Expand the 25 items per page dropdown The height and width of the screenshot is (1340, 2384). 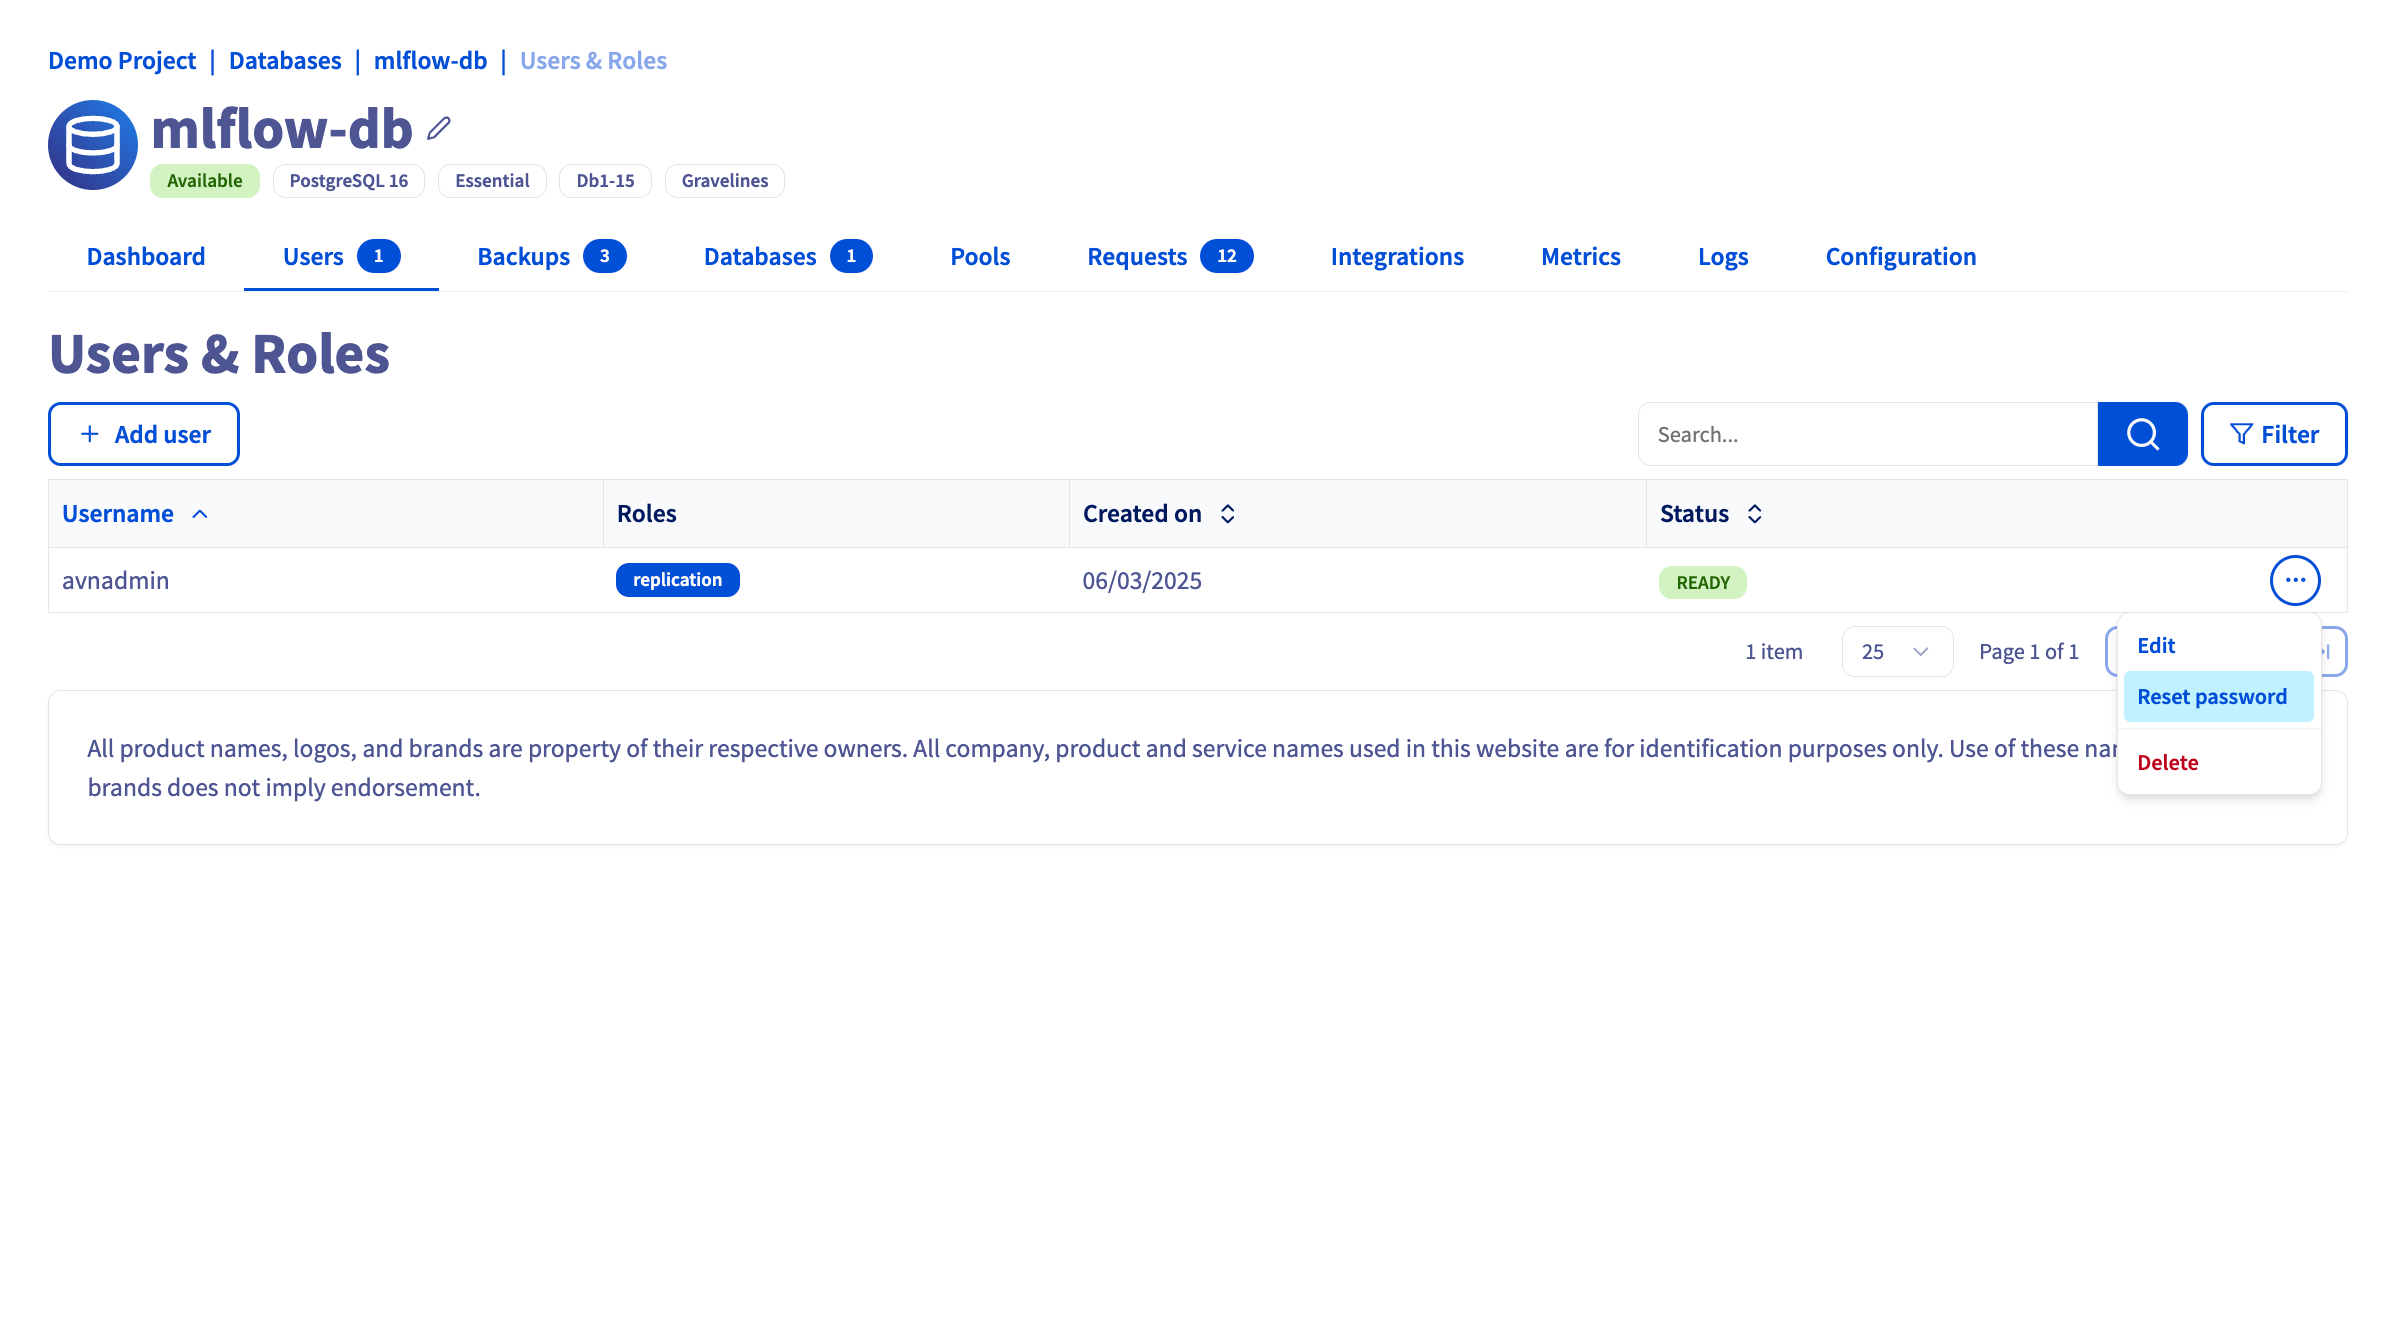(1897, 652)
